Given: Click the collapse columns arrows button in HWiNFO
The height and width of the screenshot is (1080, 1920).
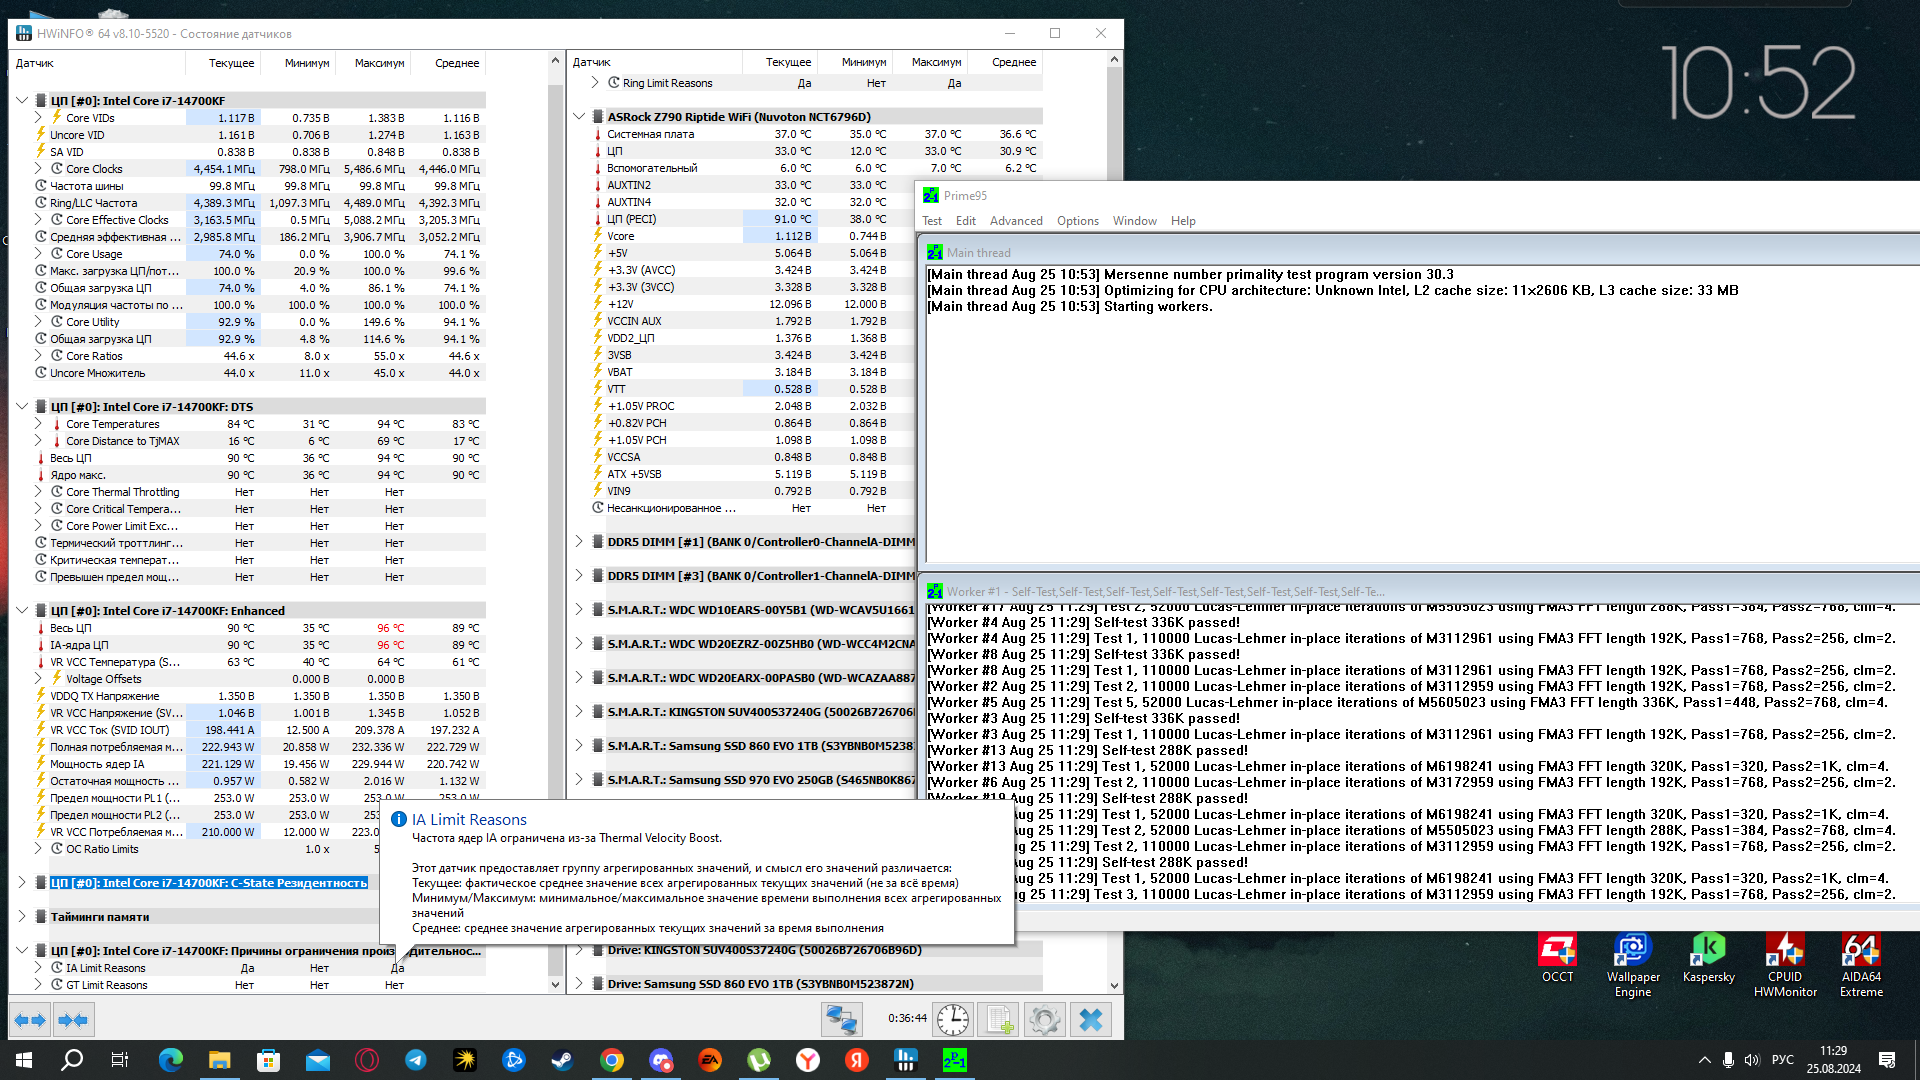Looking at the screenshot, I should pos(73,1020).
